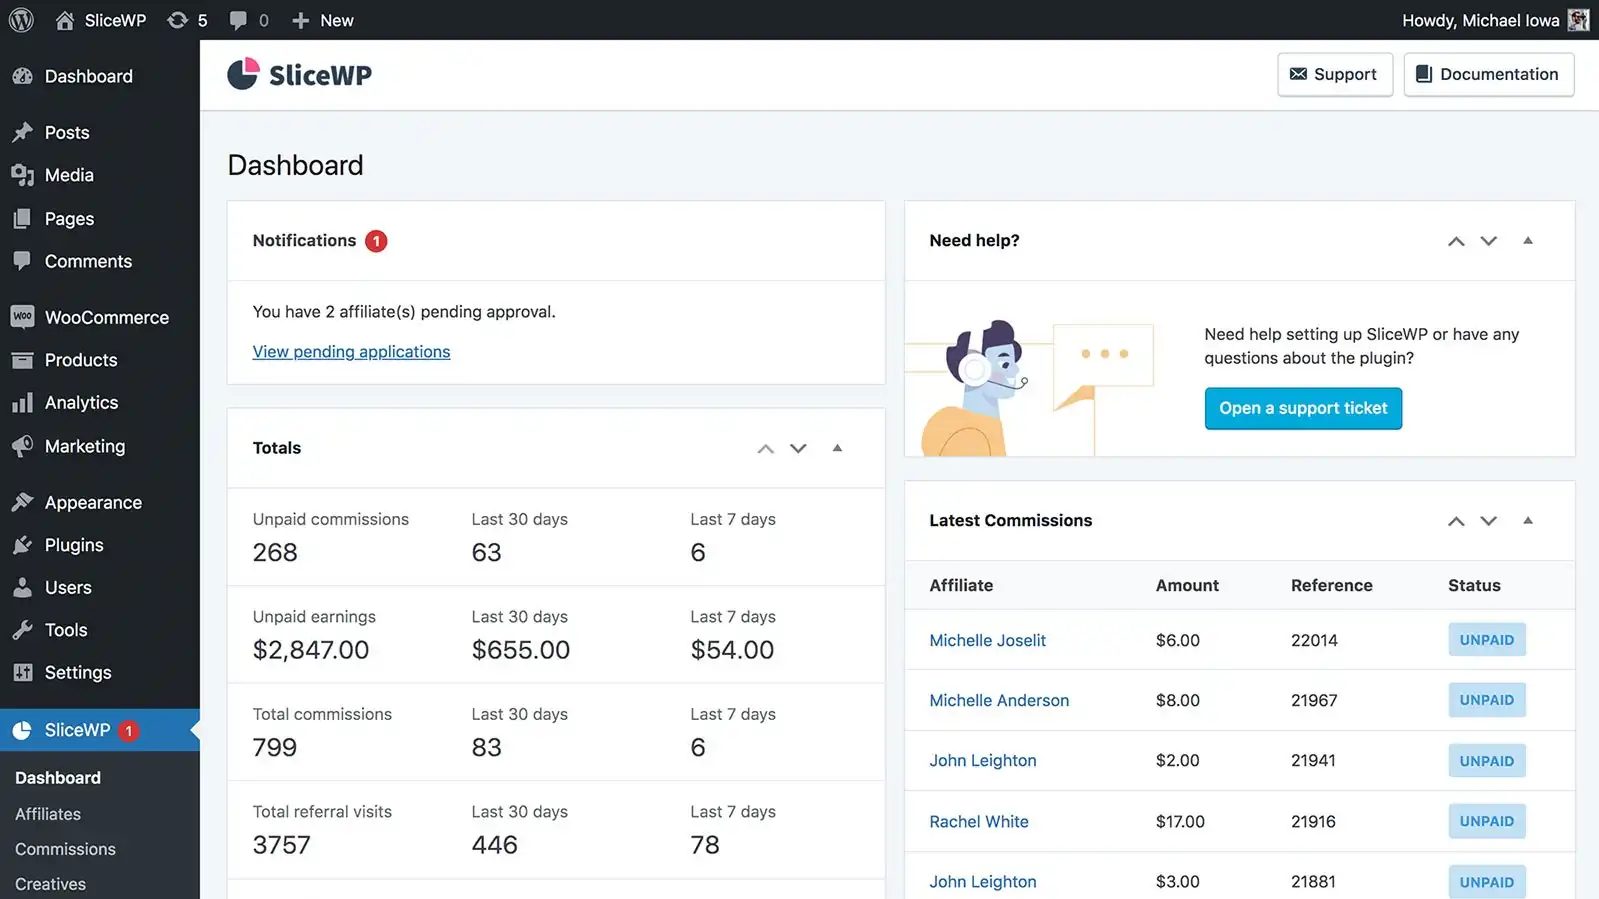This screenshot has height=899, width=1599.
Task: Click unpaid earnings value $2,847.00
Action: 311,650
